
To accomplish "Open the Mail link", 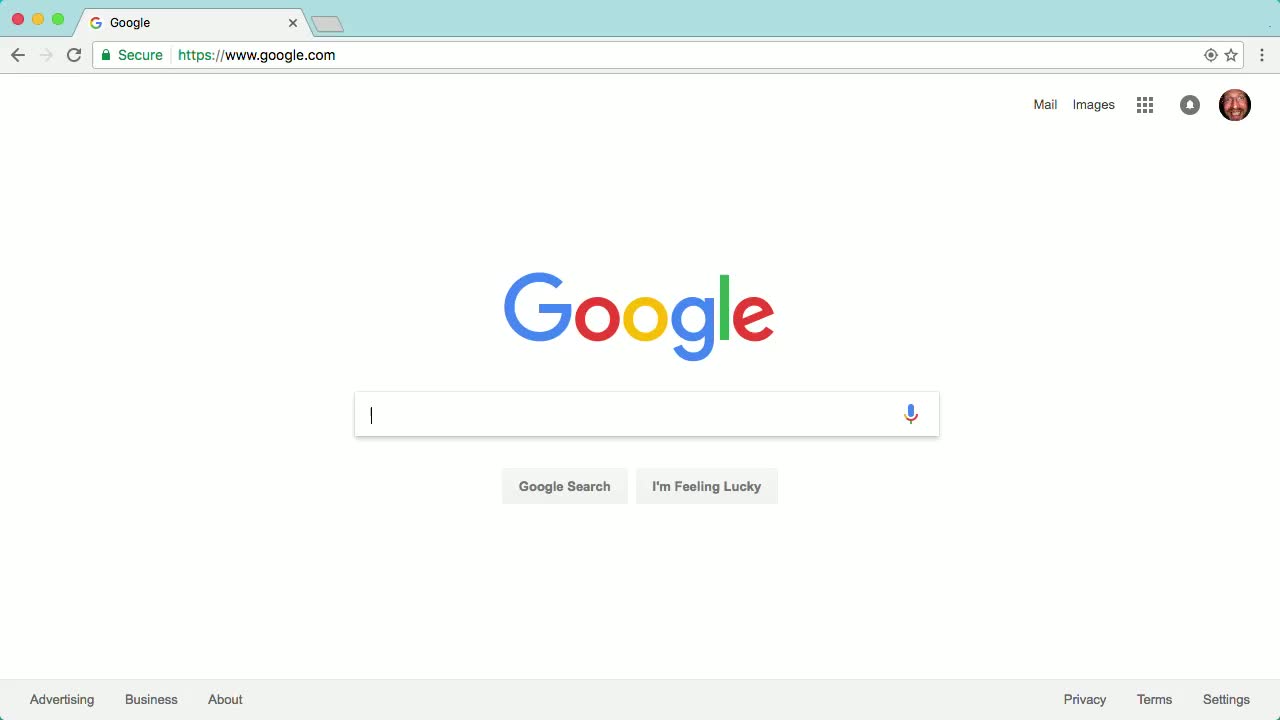I will pyautogui.click(x=1045, y=105).
